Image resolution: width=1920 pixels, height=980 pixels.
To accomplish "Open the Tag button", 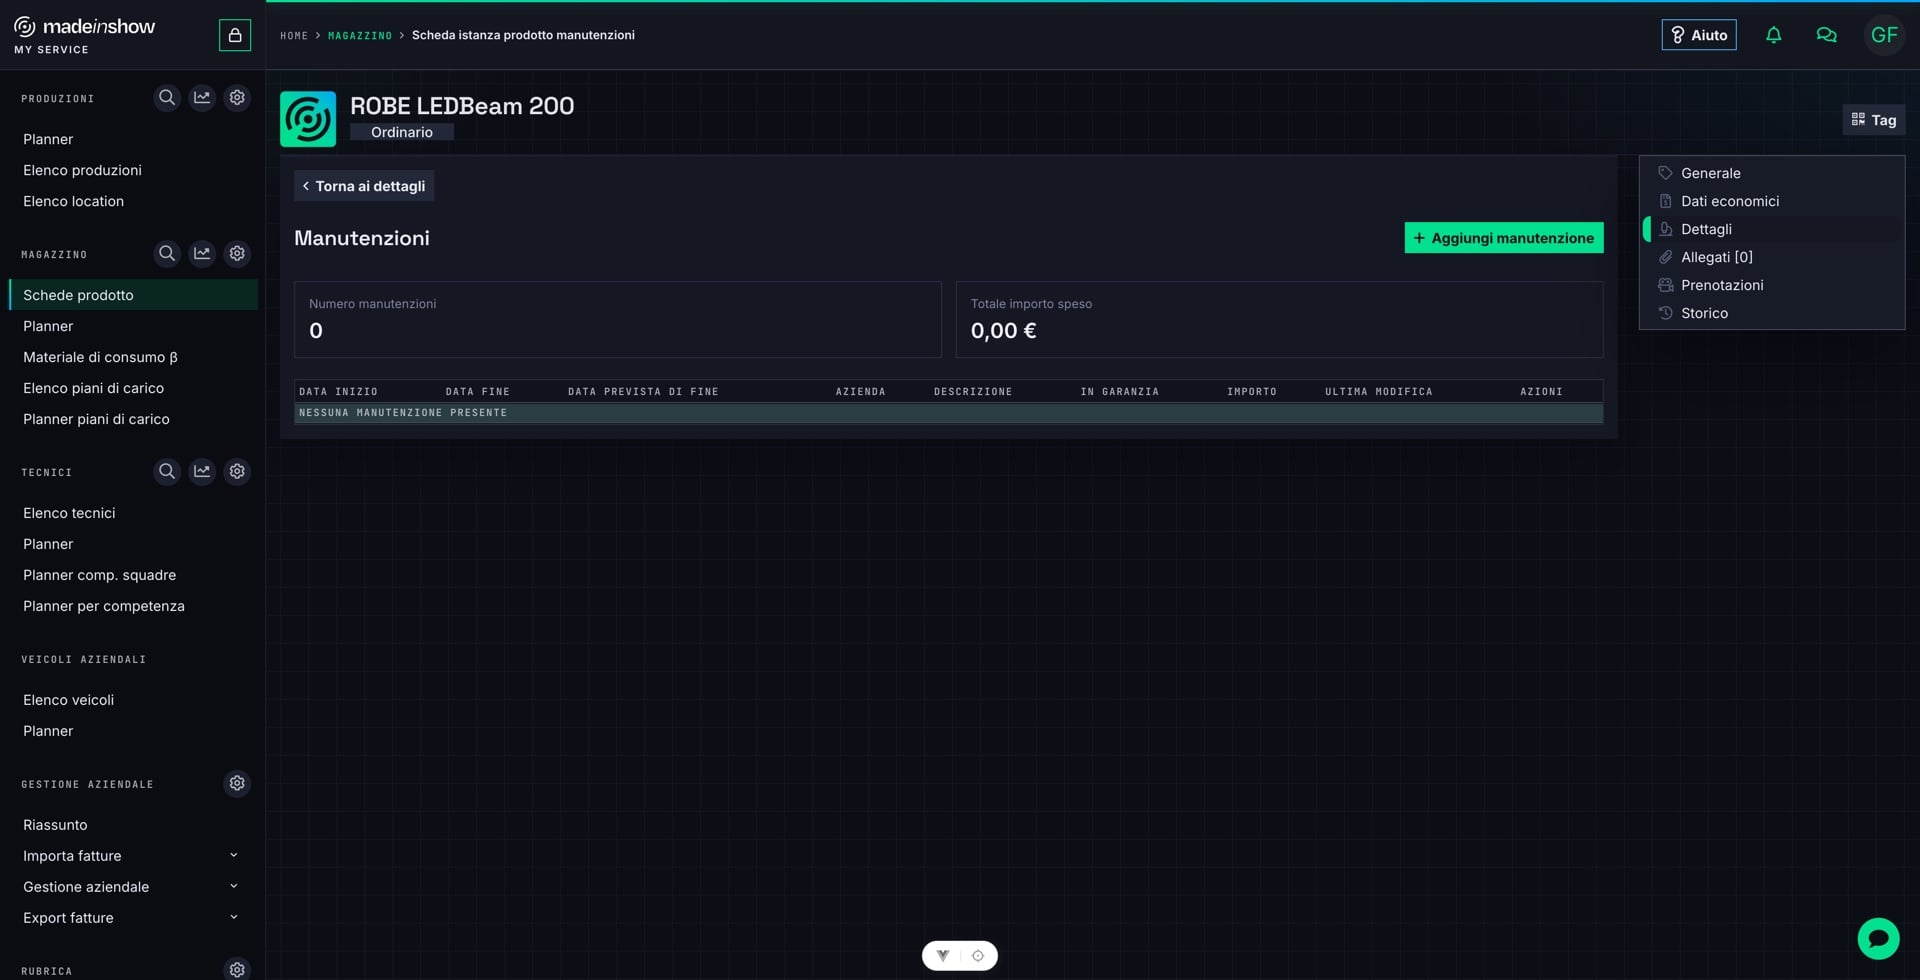I will pyautogui.click(x=1873, y=120).
